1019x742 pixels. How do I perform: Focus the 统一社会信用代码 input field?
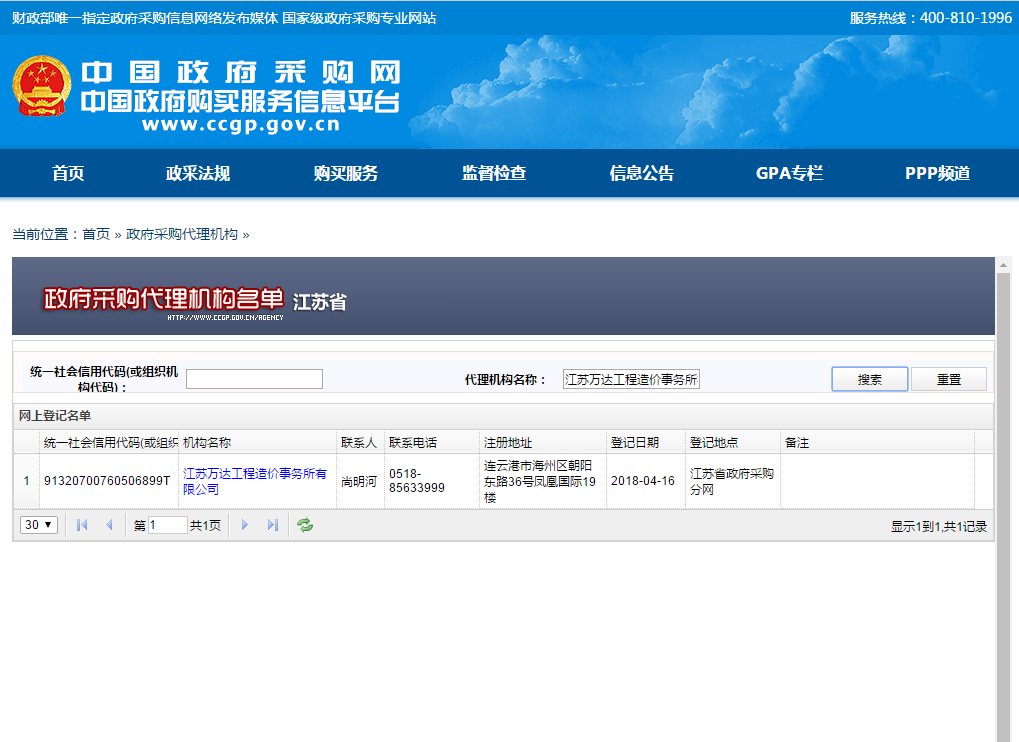(254, 379)
